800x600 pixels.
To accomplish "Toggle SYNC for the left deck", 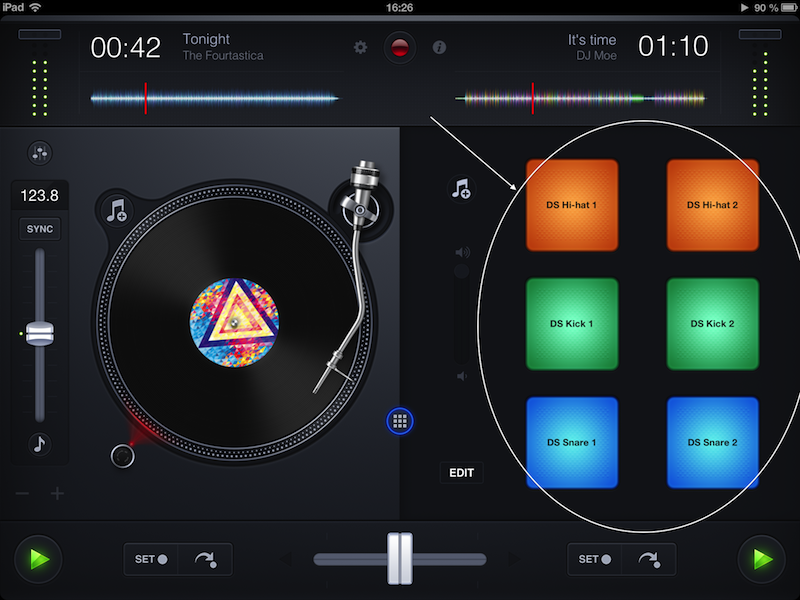I will tap(40, 229).
